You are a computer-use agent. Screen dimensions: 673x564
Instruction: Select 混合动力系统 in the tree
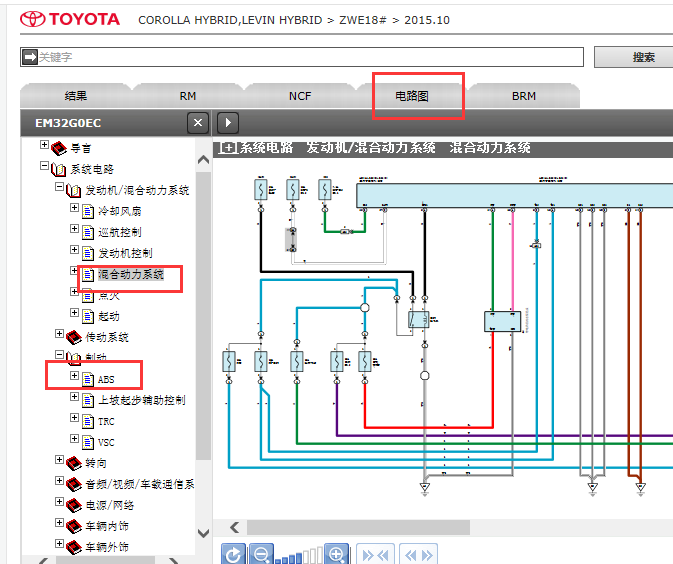(x=131, y=274)
